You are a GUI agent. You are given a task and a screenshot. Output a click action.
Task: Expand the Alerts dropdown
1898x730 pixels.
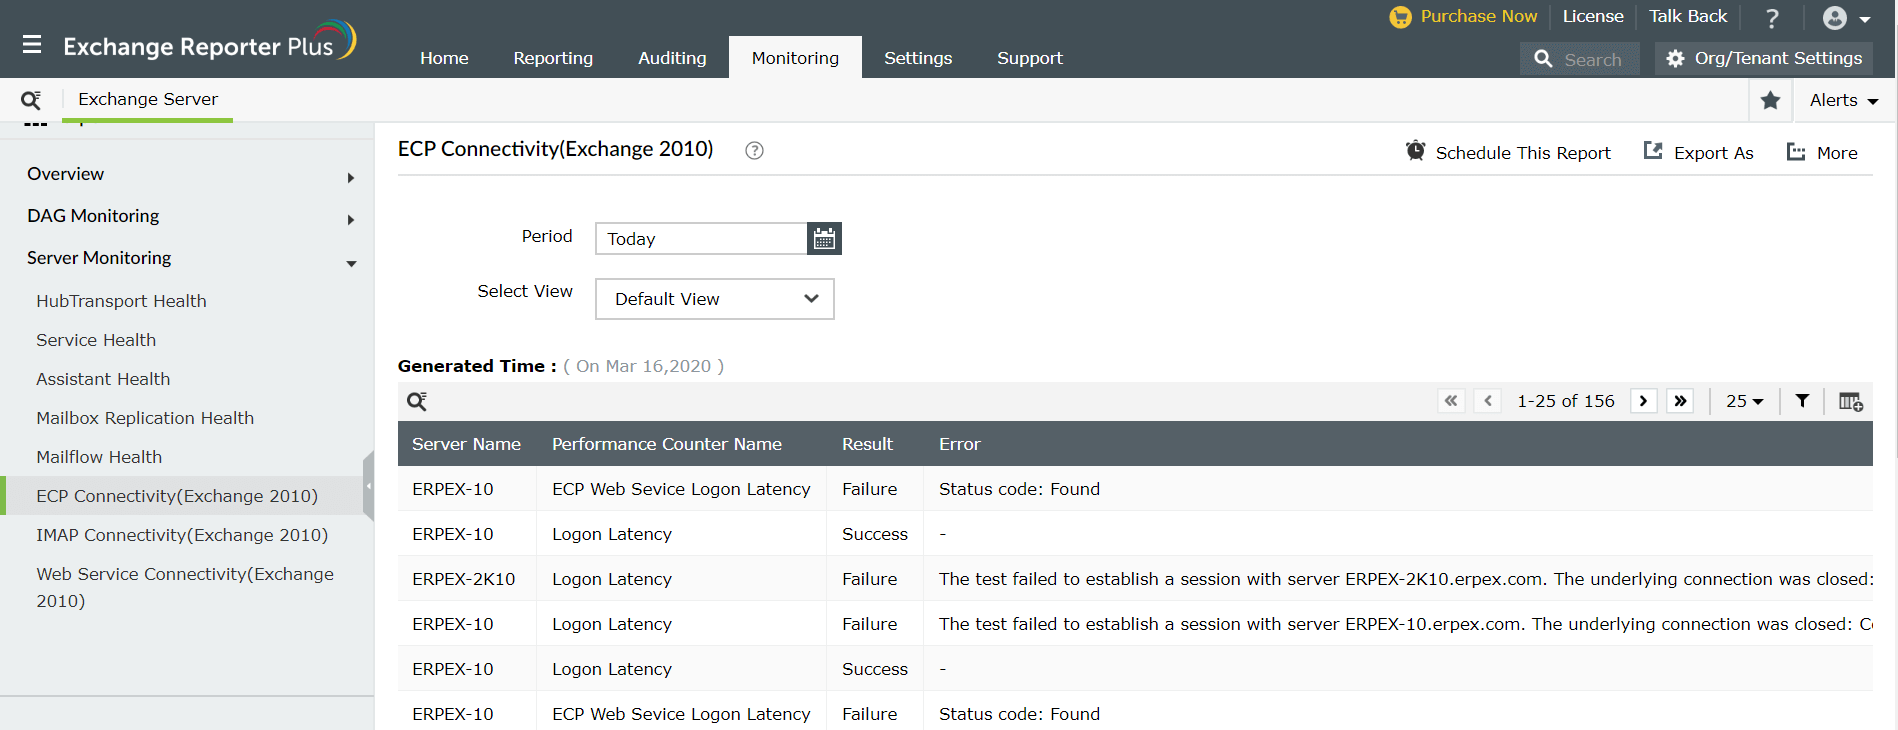tap(1843, 100)
